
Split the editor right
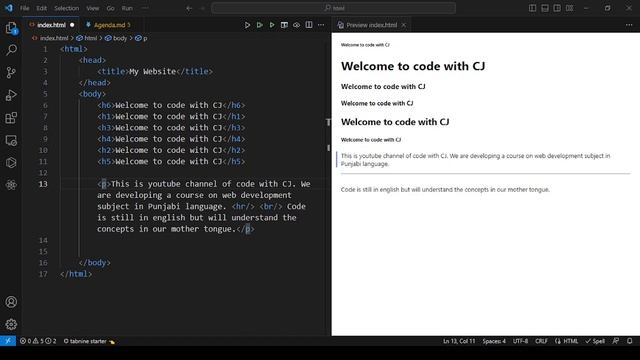[309, 25]
